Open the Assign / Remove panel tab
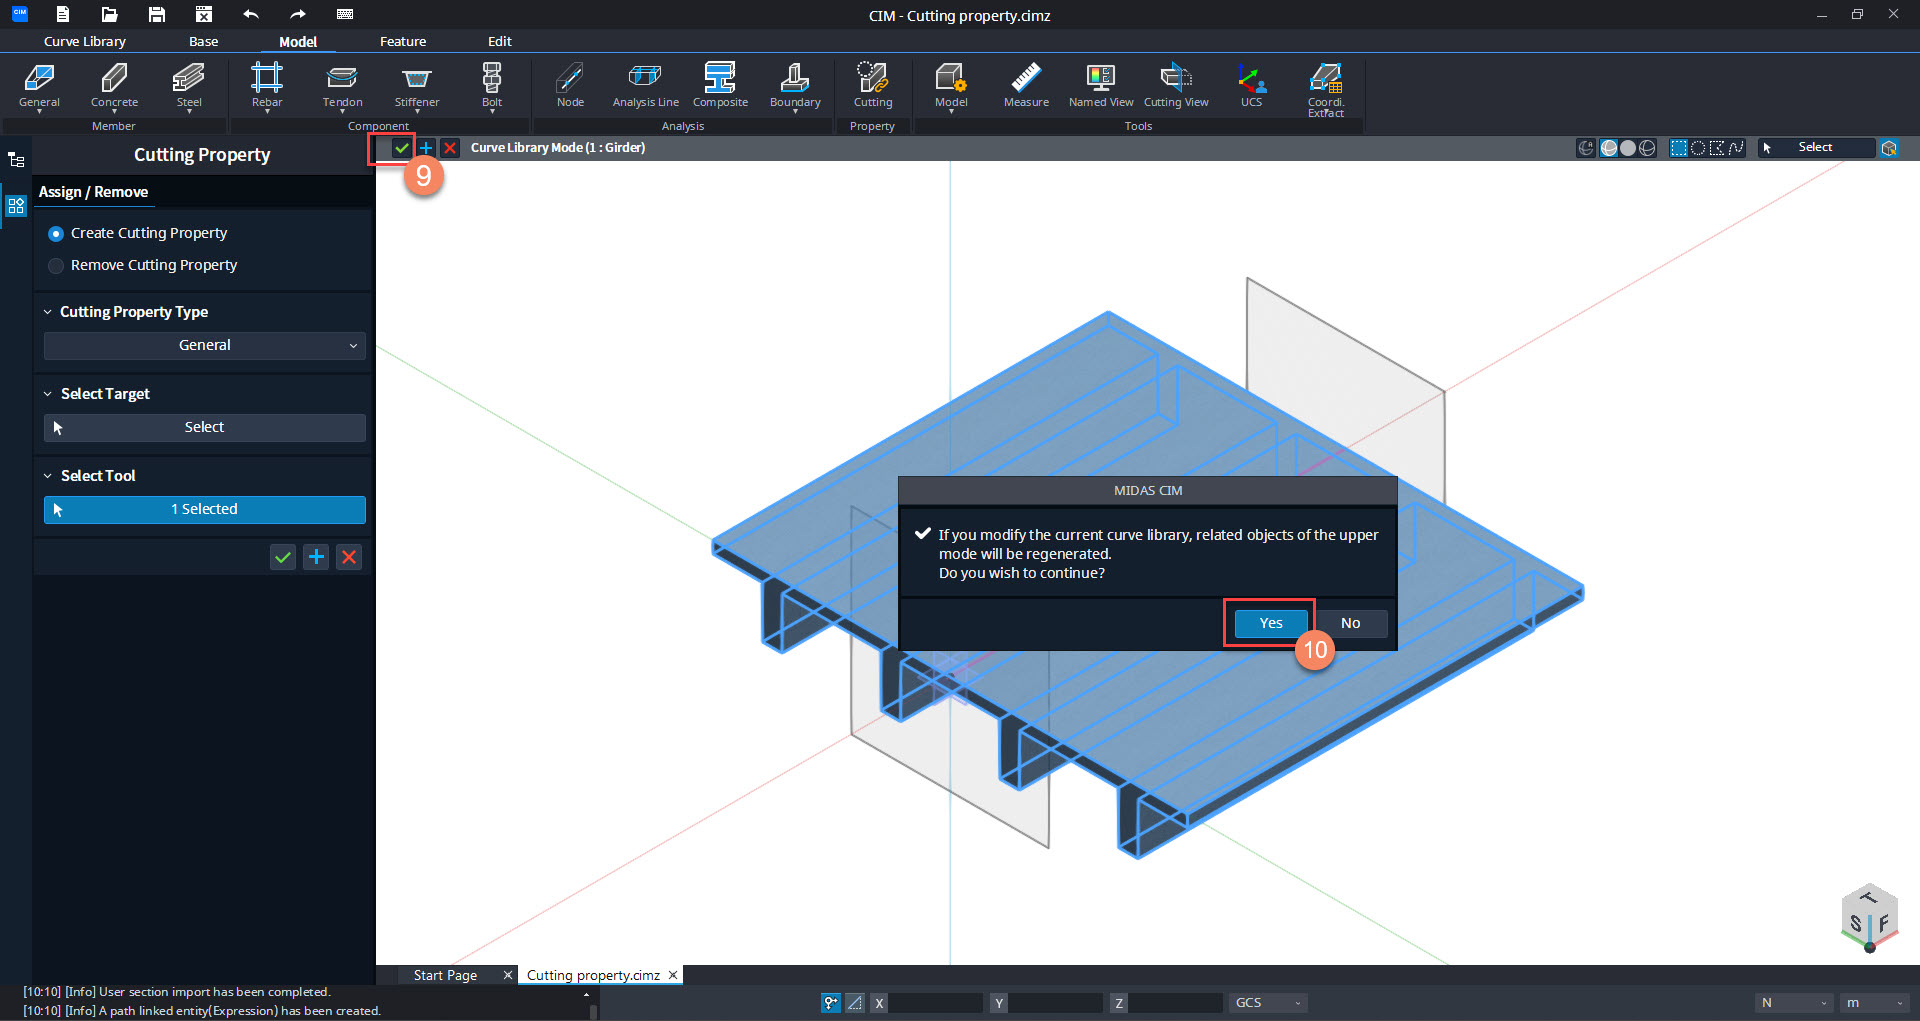 coord(93,192)
